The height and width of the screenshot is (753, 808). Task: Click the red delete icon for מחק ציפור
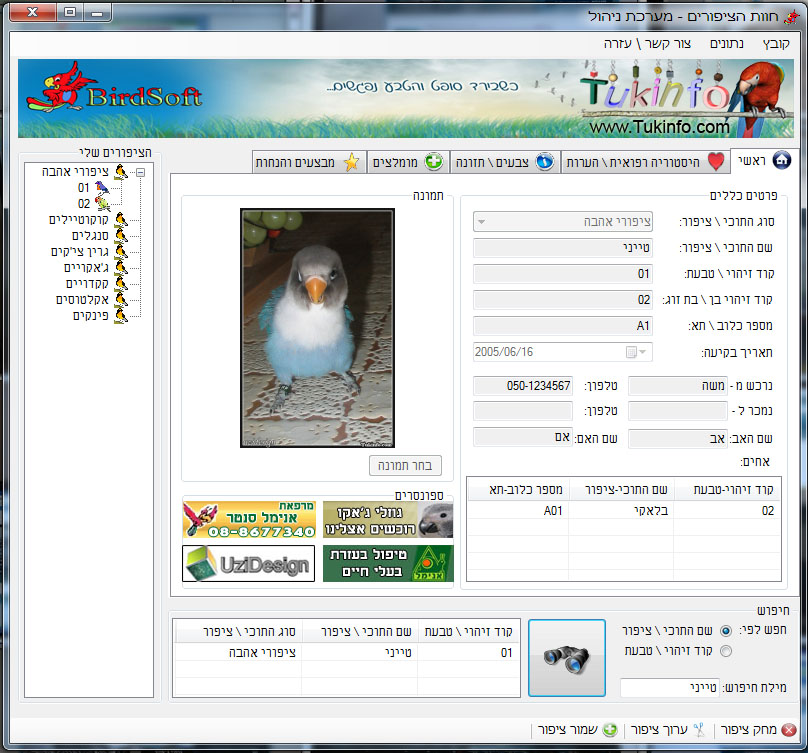(790, 730)
